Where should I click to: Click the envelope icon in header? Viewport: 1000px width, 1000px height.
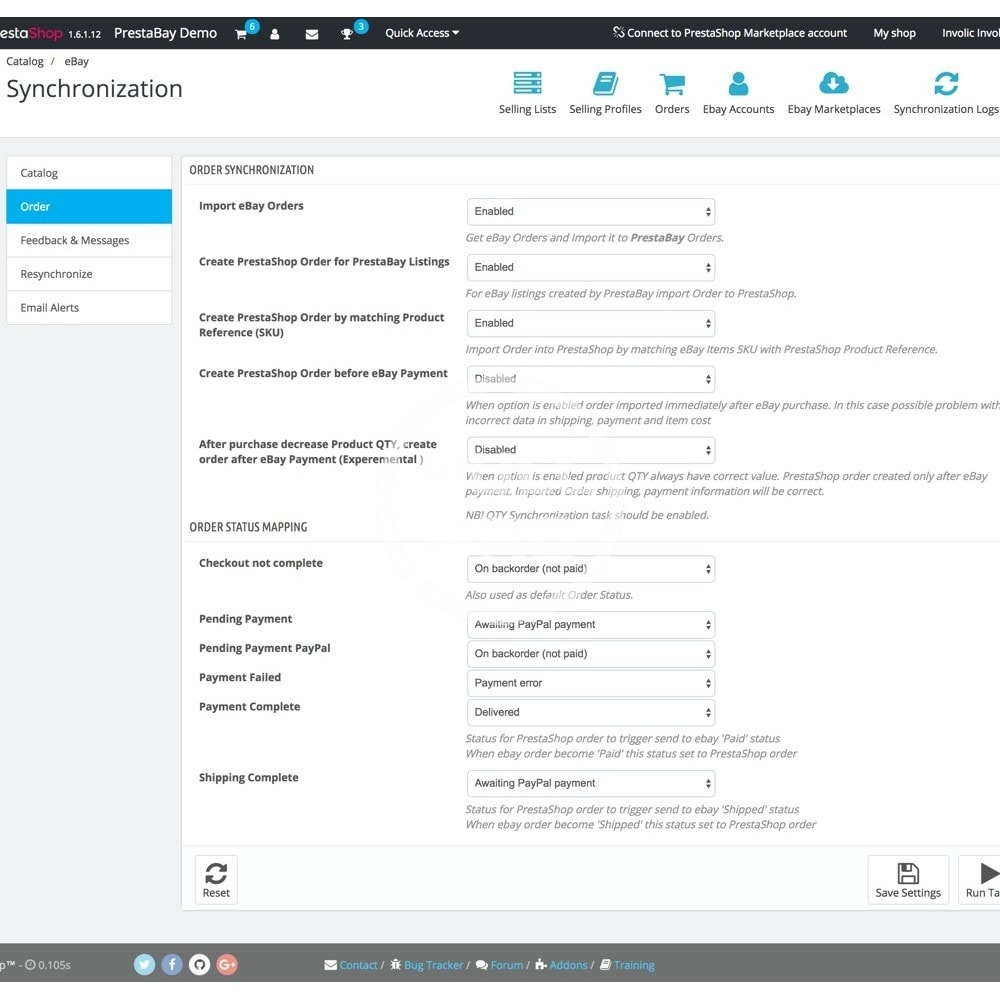[312, 34]
